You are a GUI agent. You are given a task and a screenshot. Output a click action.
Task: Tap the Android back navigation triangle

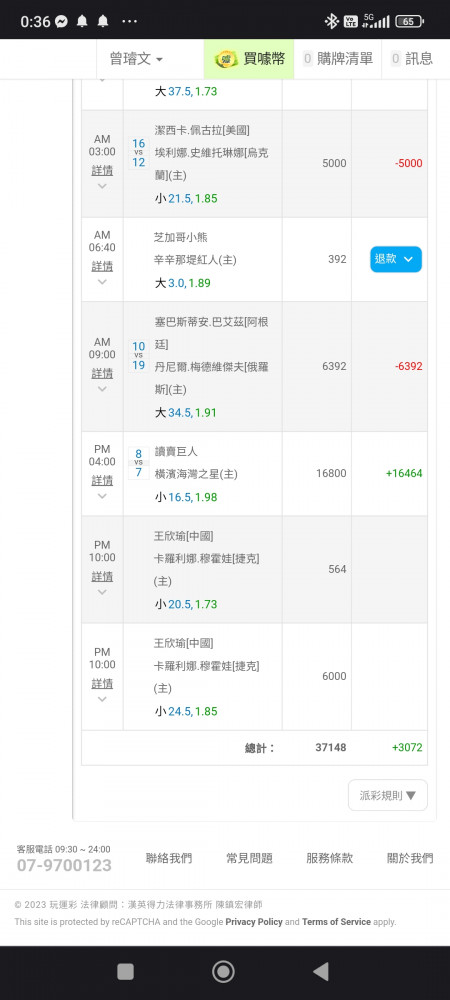pos(321,971)
